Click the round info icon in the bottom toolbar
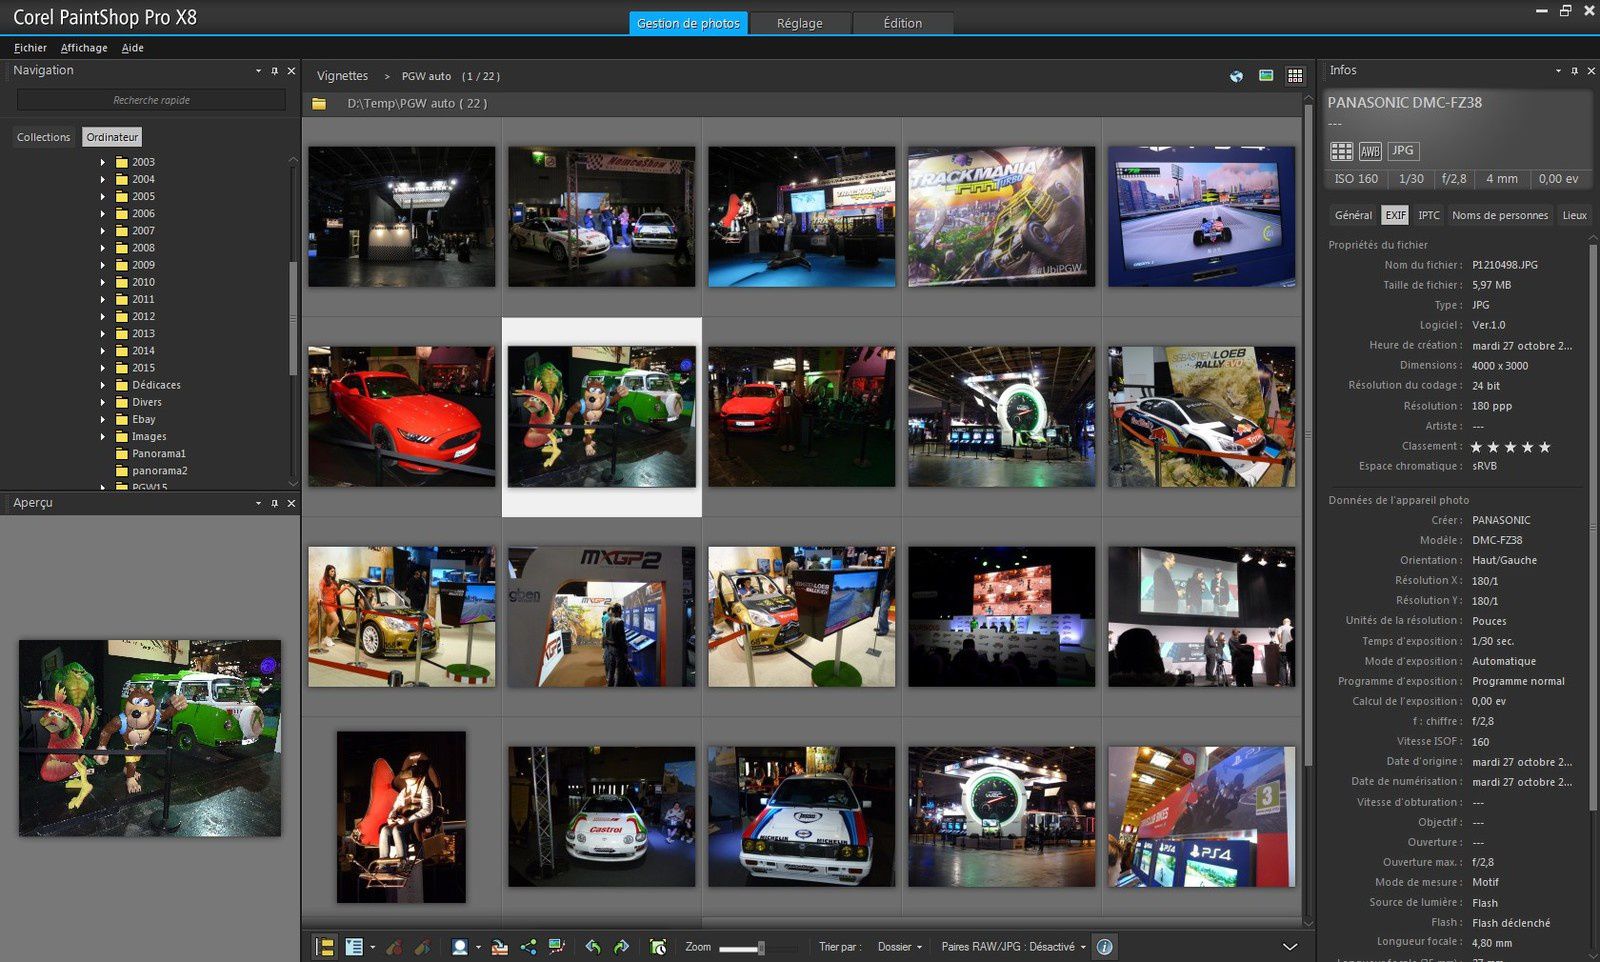 (1104, 947)
